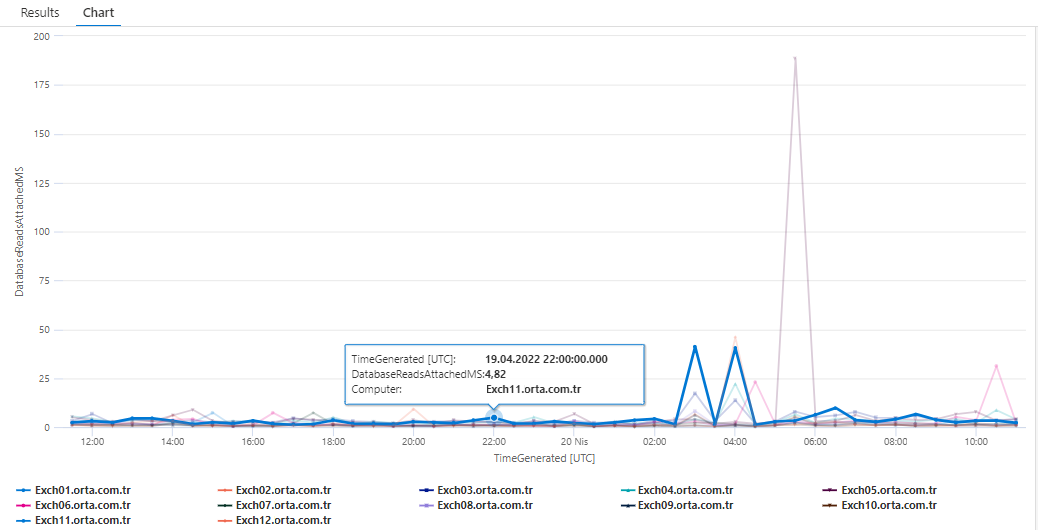Select the Chart tab

98,13
